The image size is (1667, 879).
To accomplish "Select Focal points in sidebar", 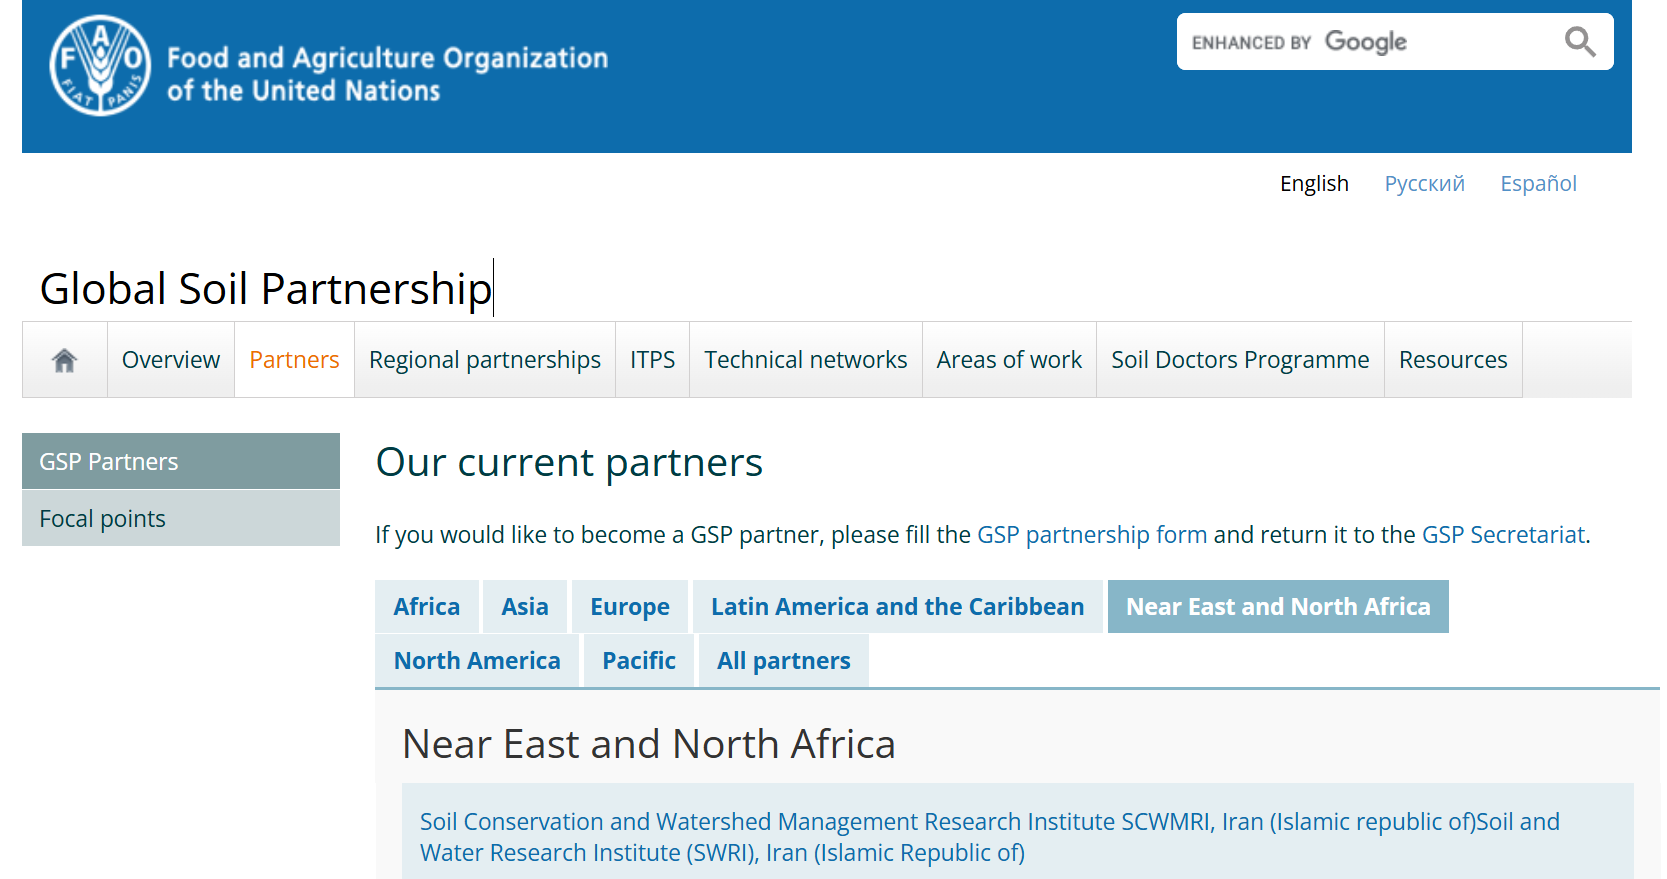I will pos(103,519).
